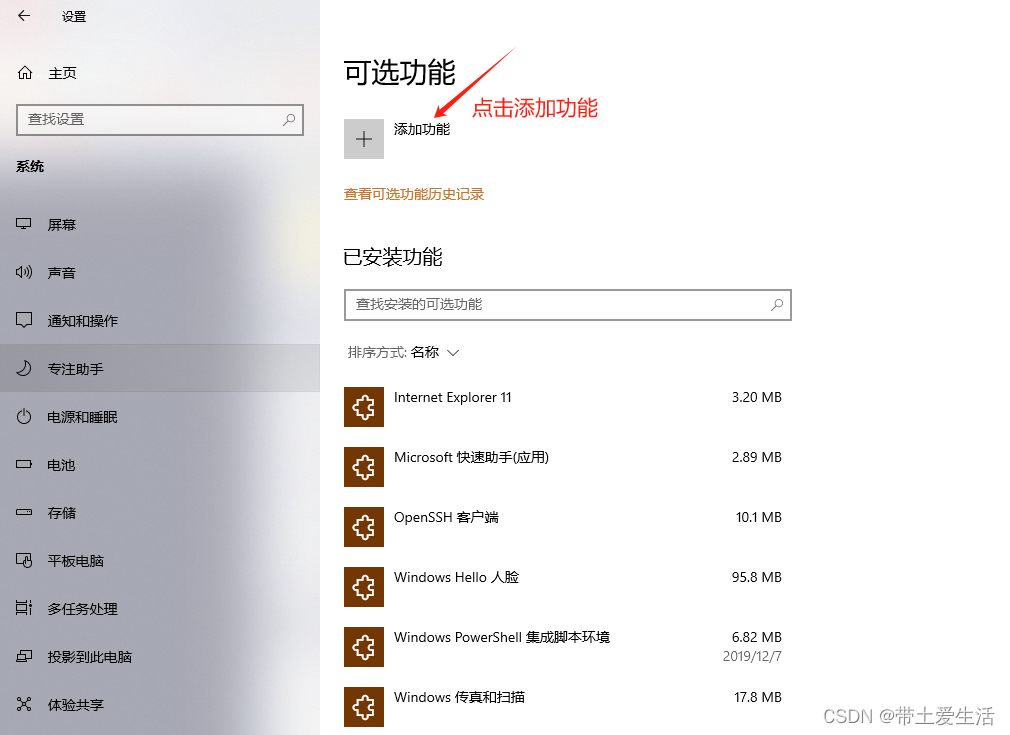Open 存储 settings page

(x=160, y=512)
